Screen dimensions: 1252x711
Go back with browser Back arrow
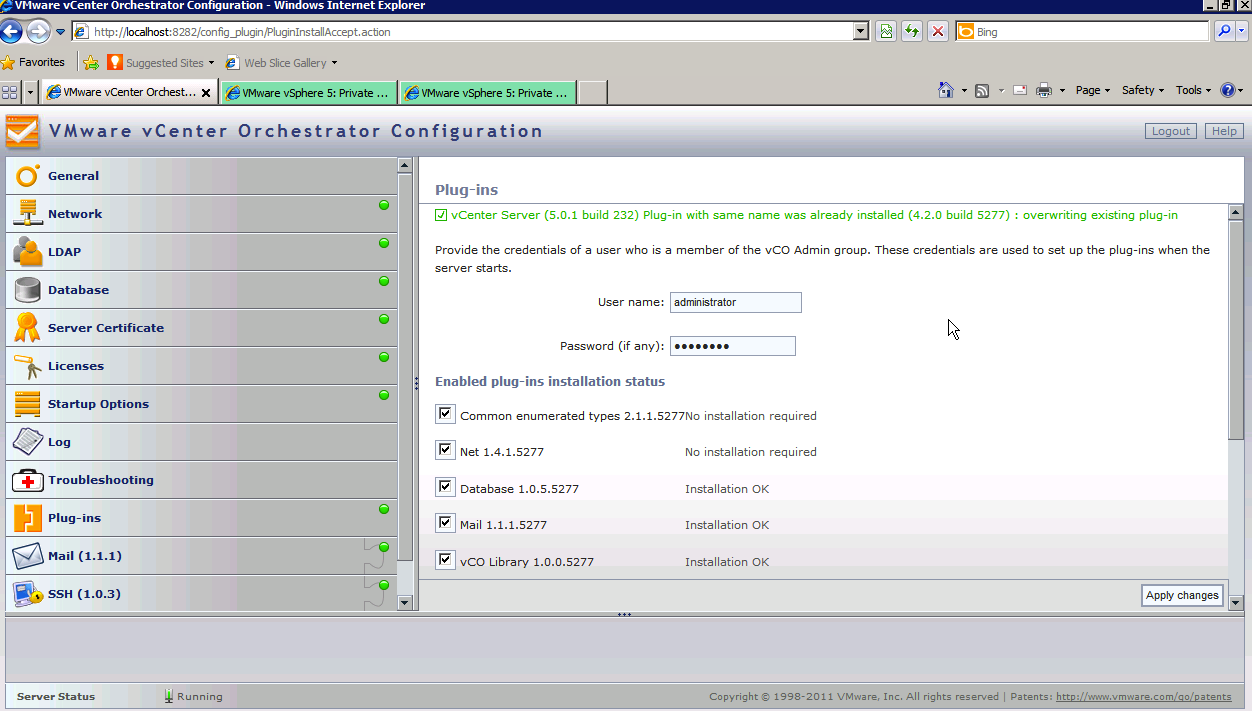[x=12, y=31]
